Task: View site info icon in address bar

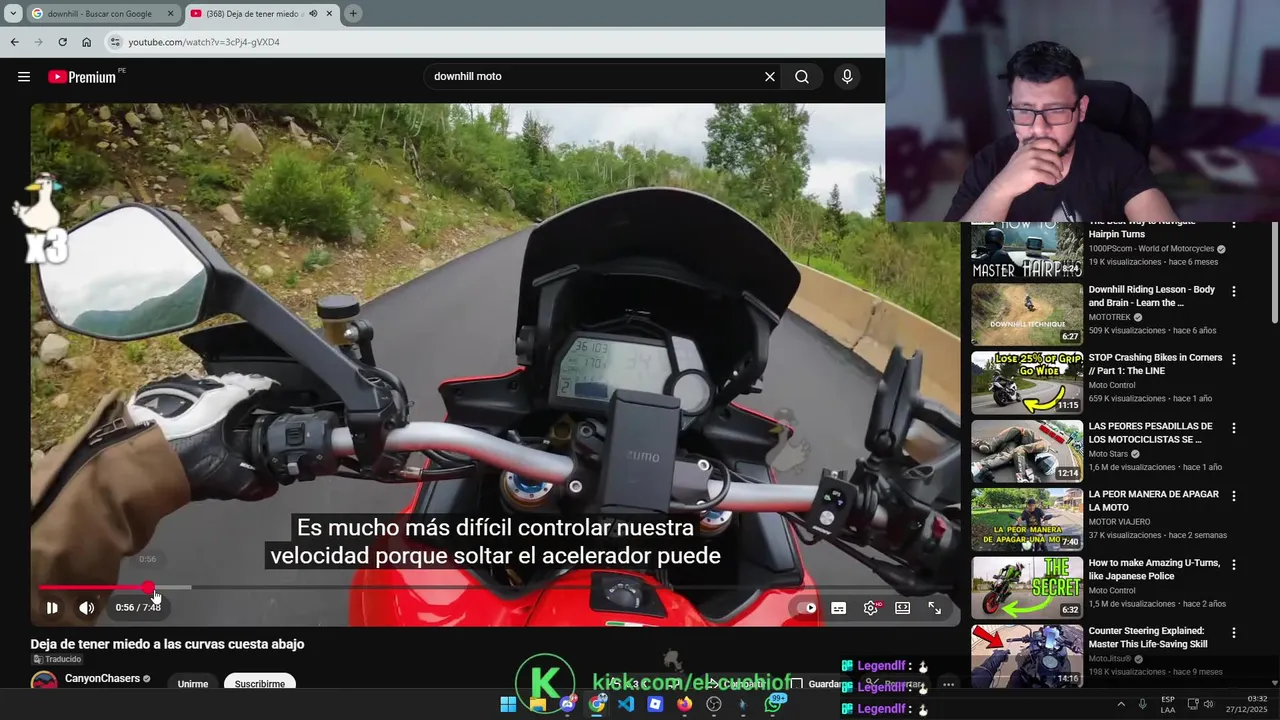Action: tap(115, 42)
